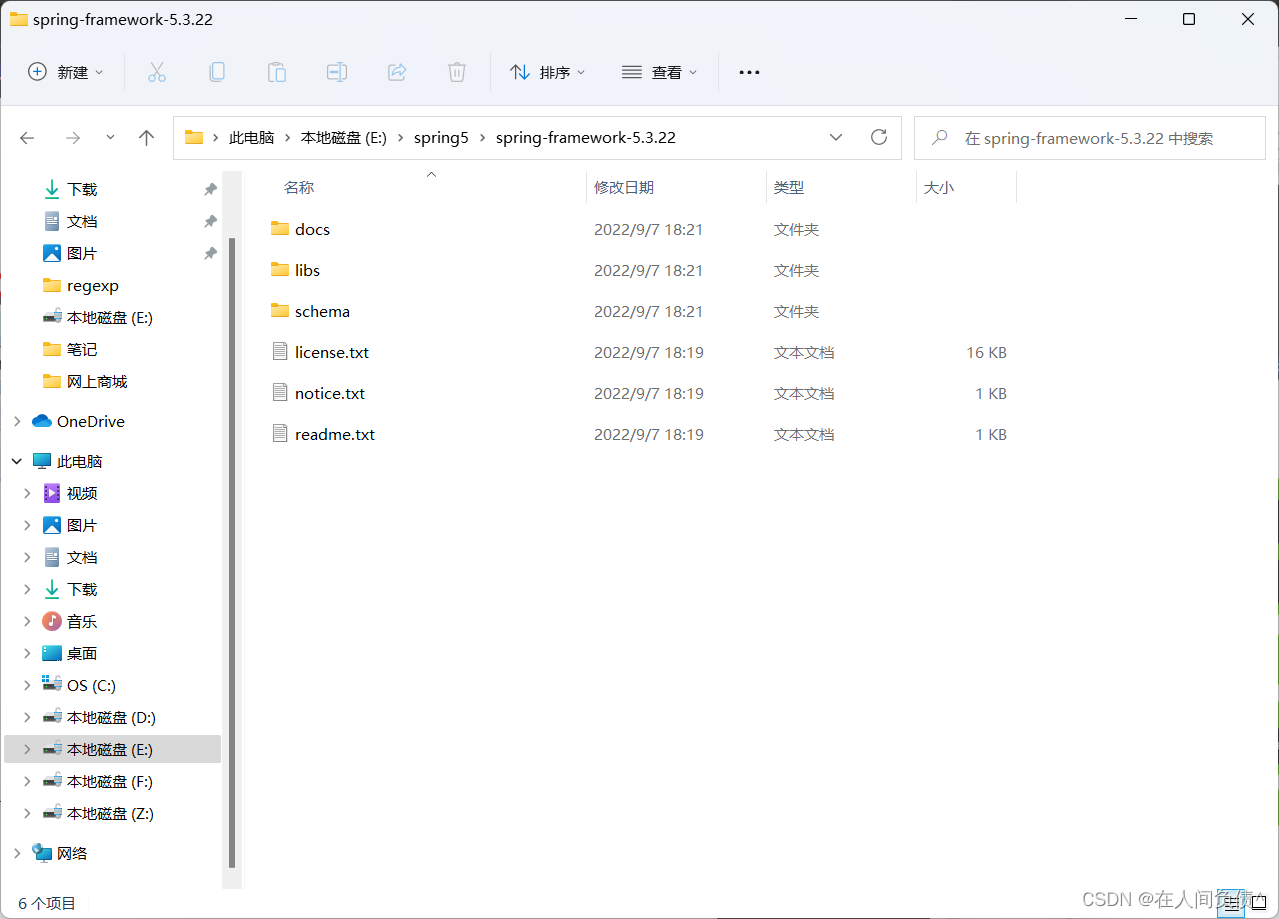Click inside the search box
The height and width of the screenshot is (919, 1279).
[1090, 137]
